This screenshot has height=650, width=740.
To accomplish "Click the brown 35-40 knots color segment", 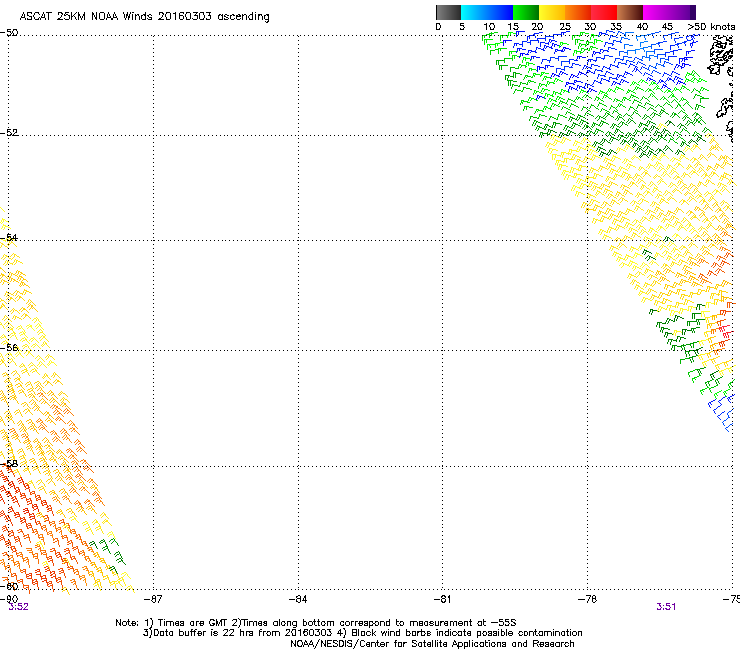I will [630, 12].
